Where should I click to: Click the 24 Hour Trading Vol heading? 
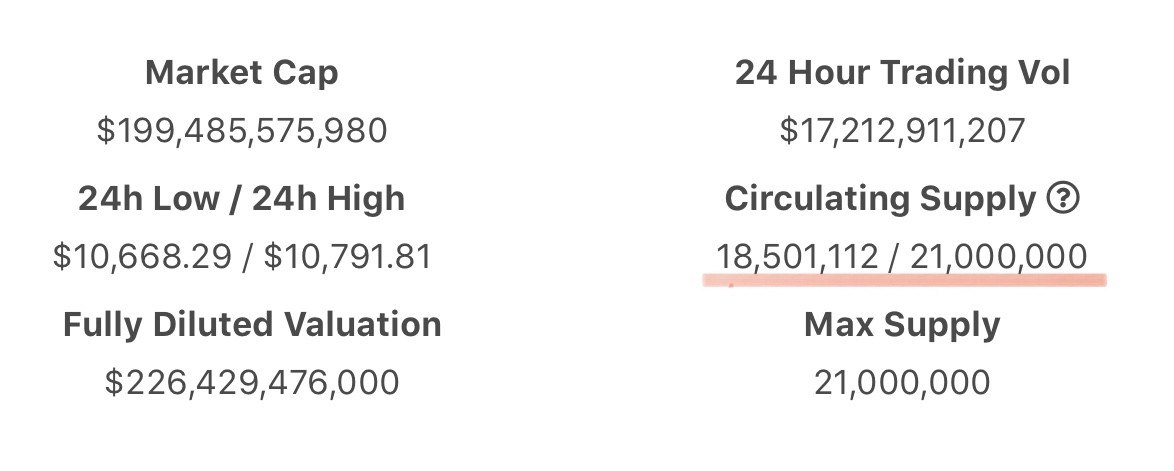902,73
